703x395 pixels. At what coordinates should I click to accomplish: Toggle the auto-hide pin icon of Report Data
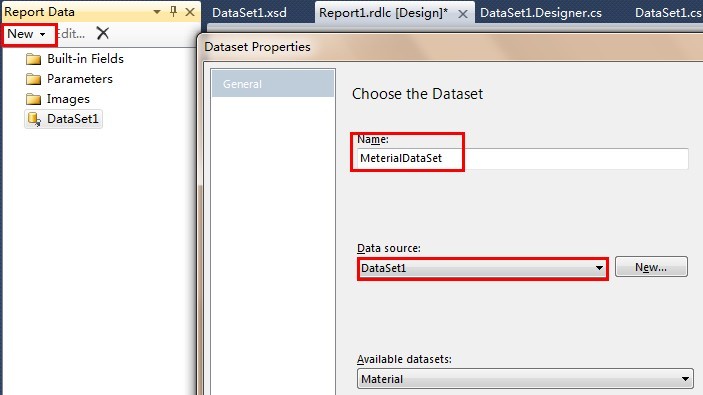click(174, 12)
